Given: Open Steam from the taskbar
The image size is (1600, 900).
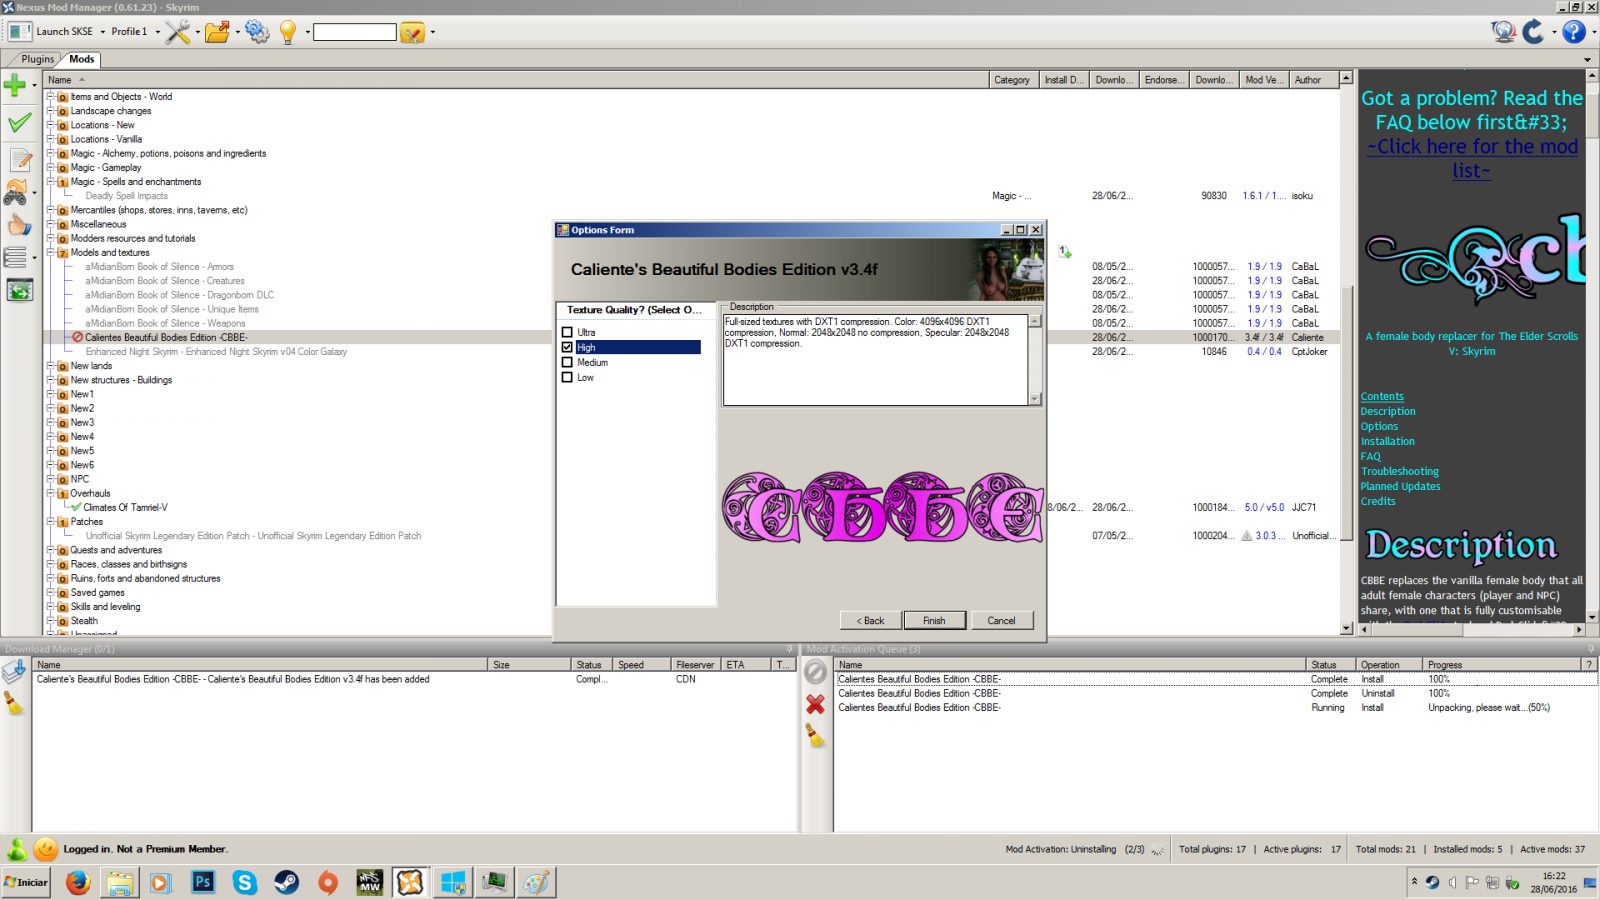Looking at the screenshot, I should (x=287, y=882).
